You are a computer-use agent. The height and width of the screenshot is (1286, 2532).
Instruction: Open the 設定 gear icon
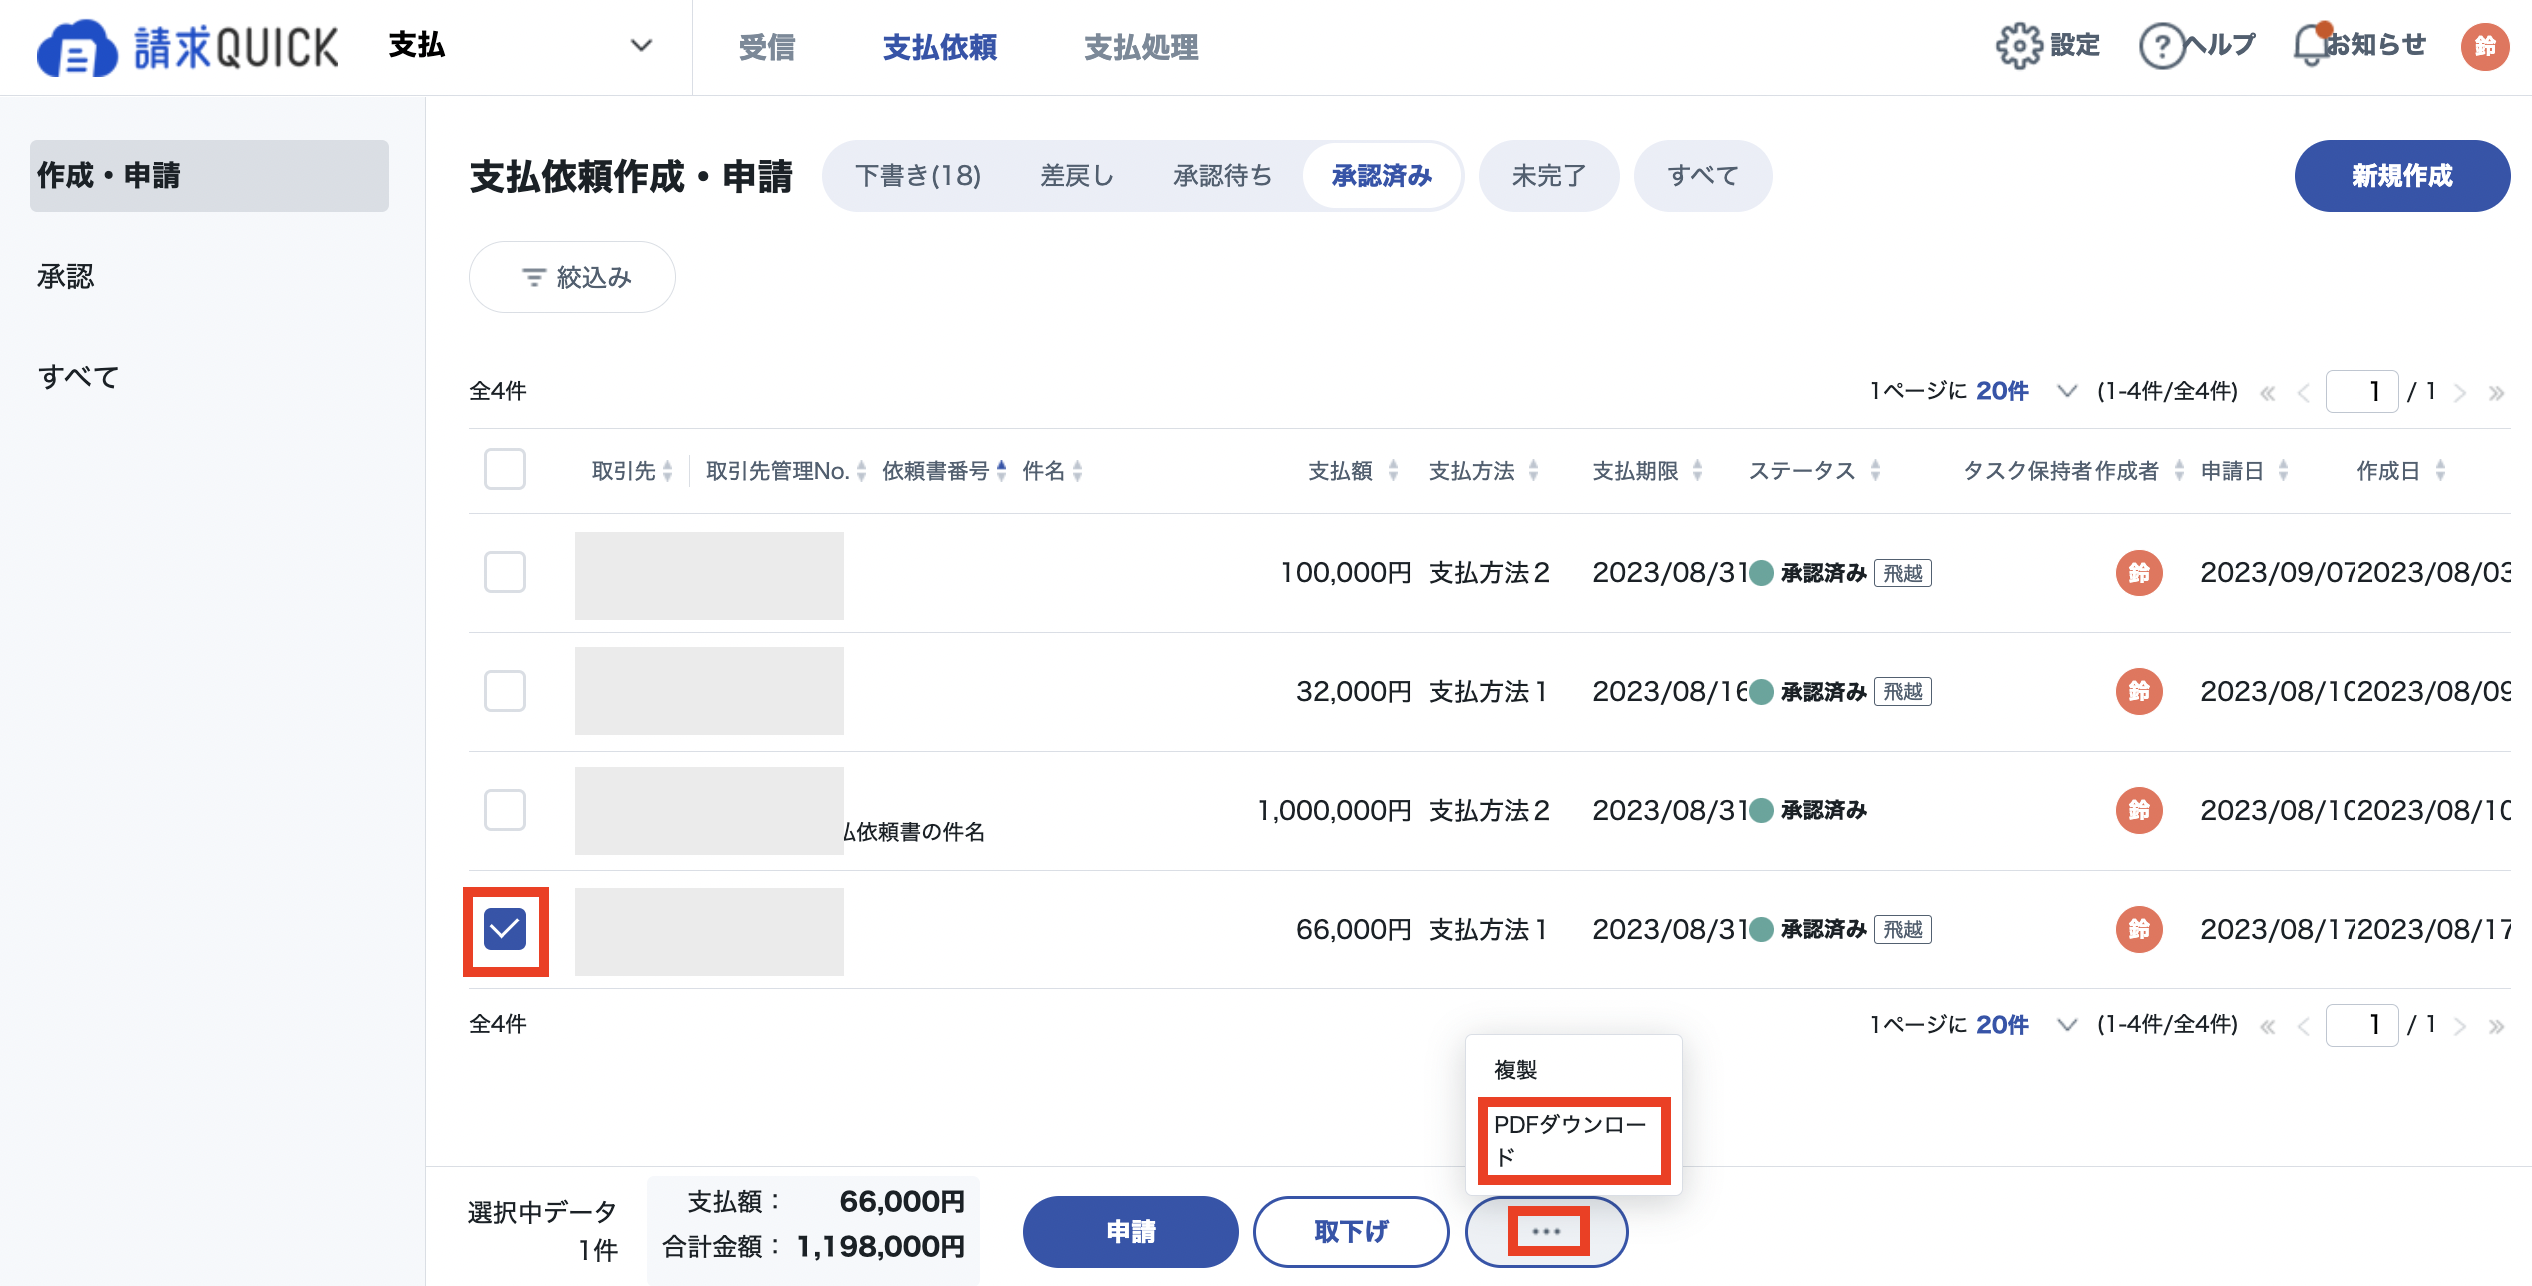pos(2019,46)
